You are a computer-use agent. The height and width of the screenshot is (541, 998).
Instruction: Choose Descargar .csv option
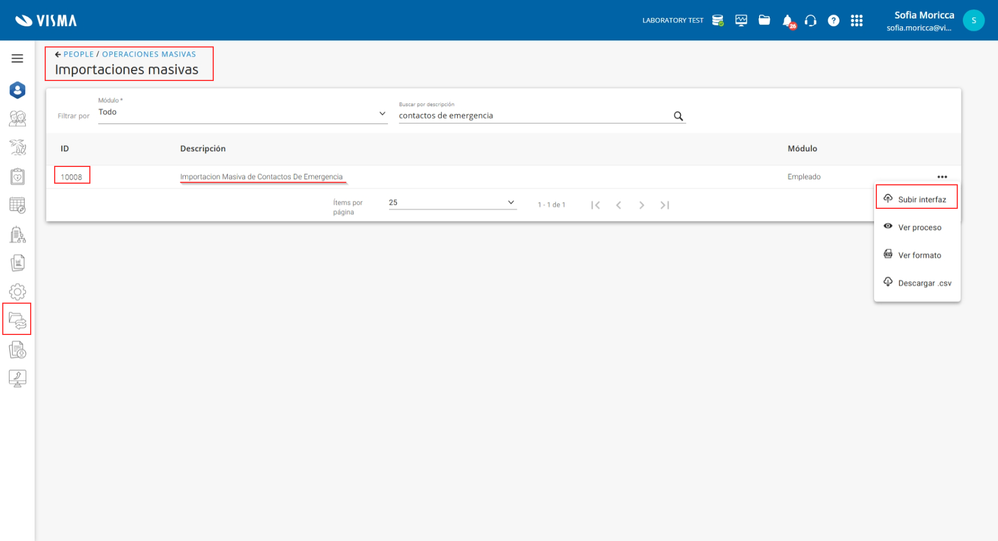coord(917,283)
